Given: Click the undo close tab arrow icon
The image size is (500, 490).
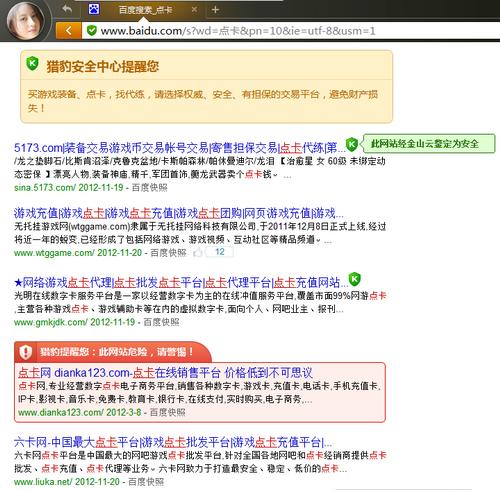Looking at the screenshot, I should [x=67, y=9].
